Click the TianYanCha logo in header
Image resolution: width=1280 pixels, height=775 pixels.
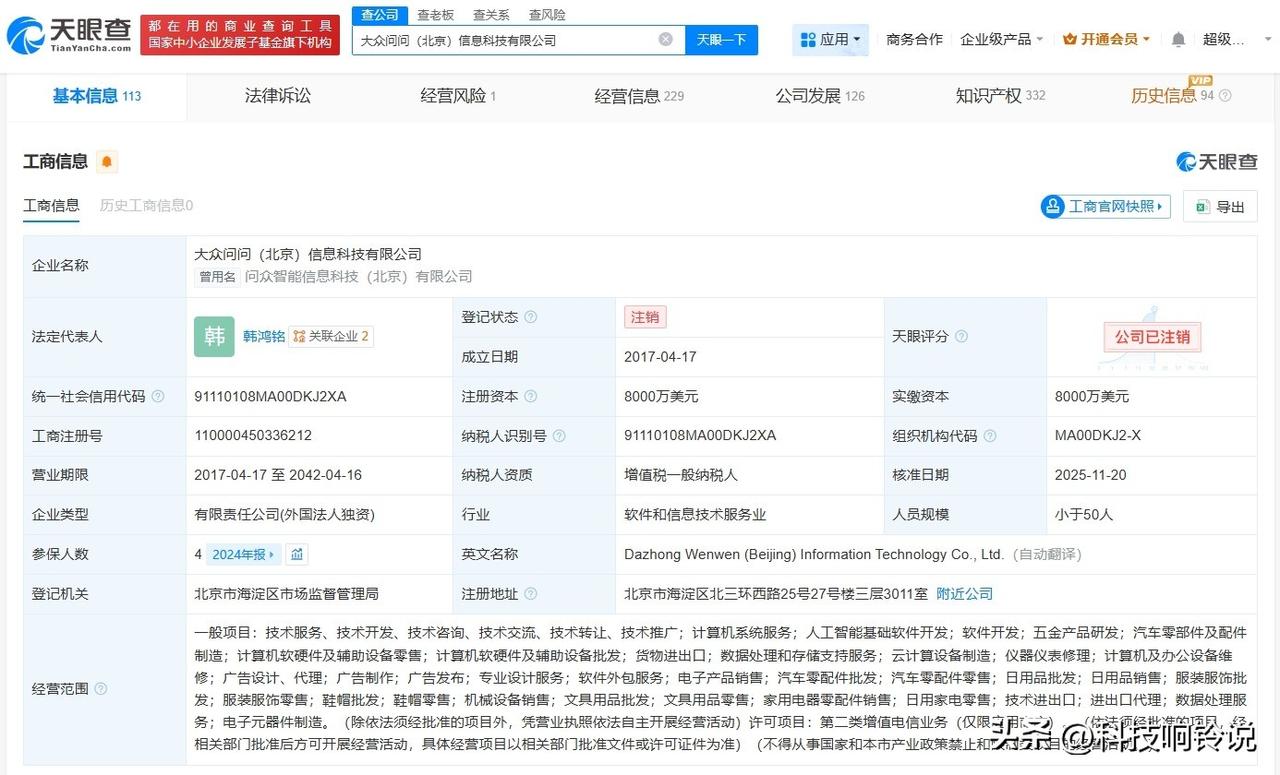(x=68, y=36)
